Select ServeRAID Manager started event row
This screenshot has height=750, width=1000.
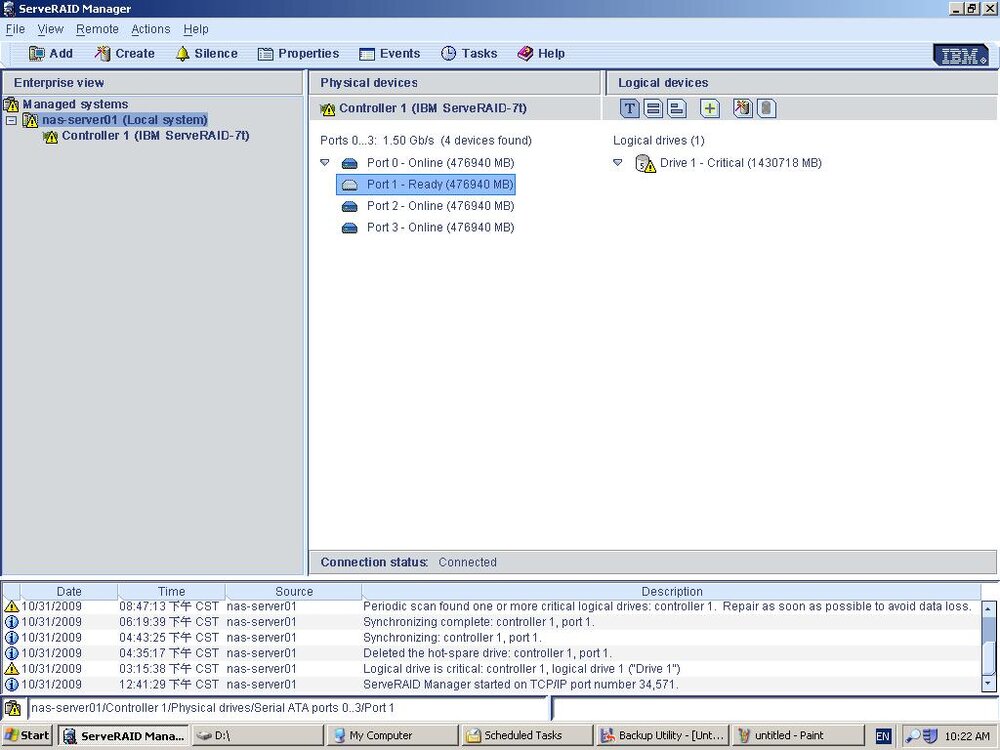(492, 684)
